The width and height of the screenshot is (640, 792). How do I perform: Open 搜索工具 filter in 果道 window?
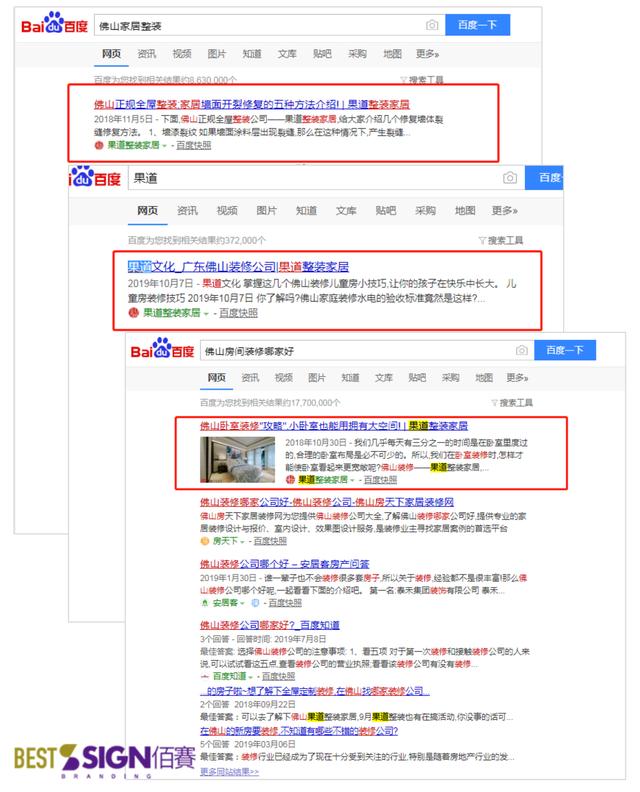501,240
